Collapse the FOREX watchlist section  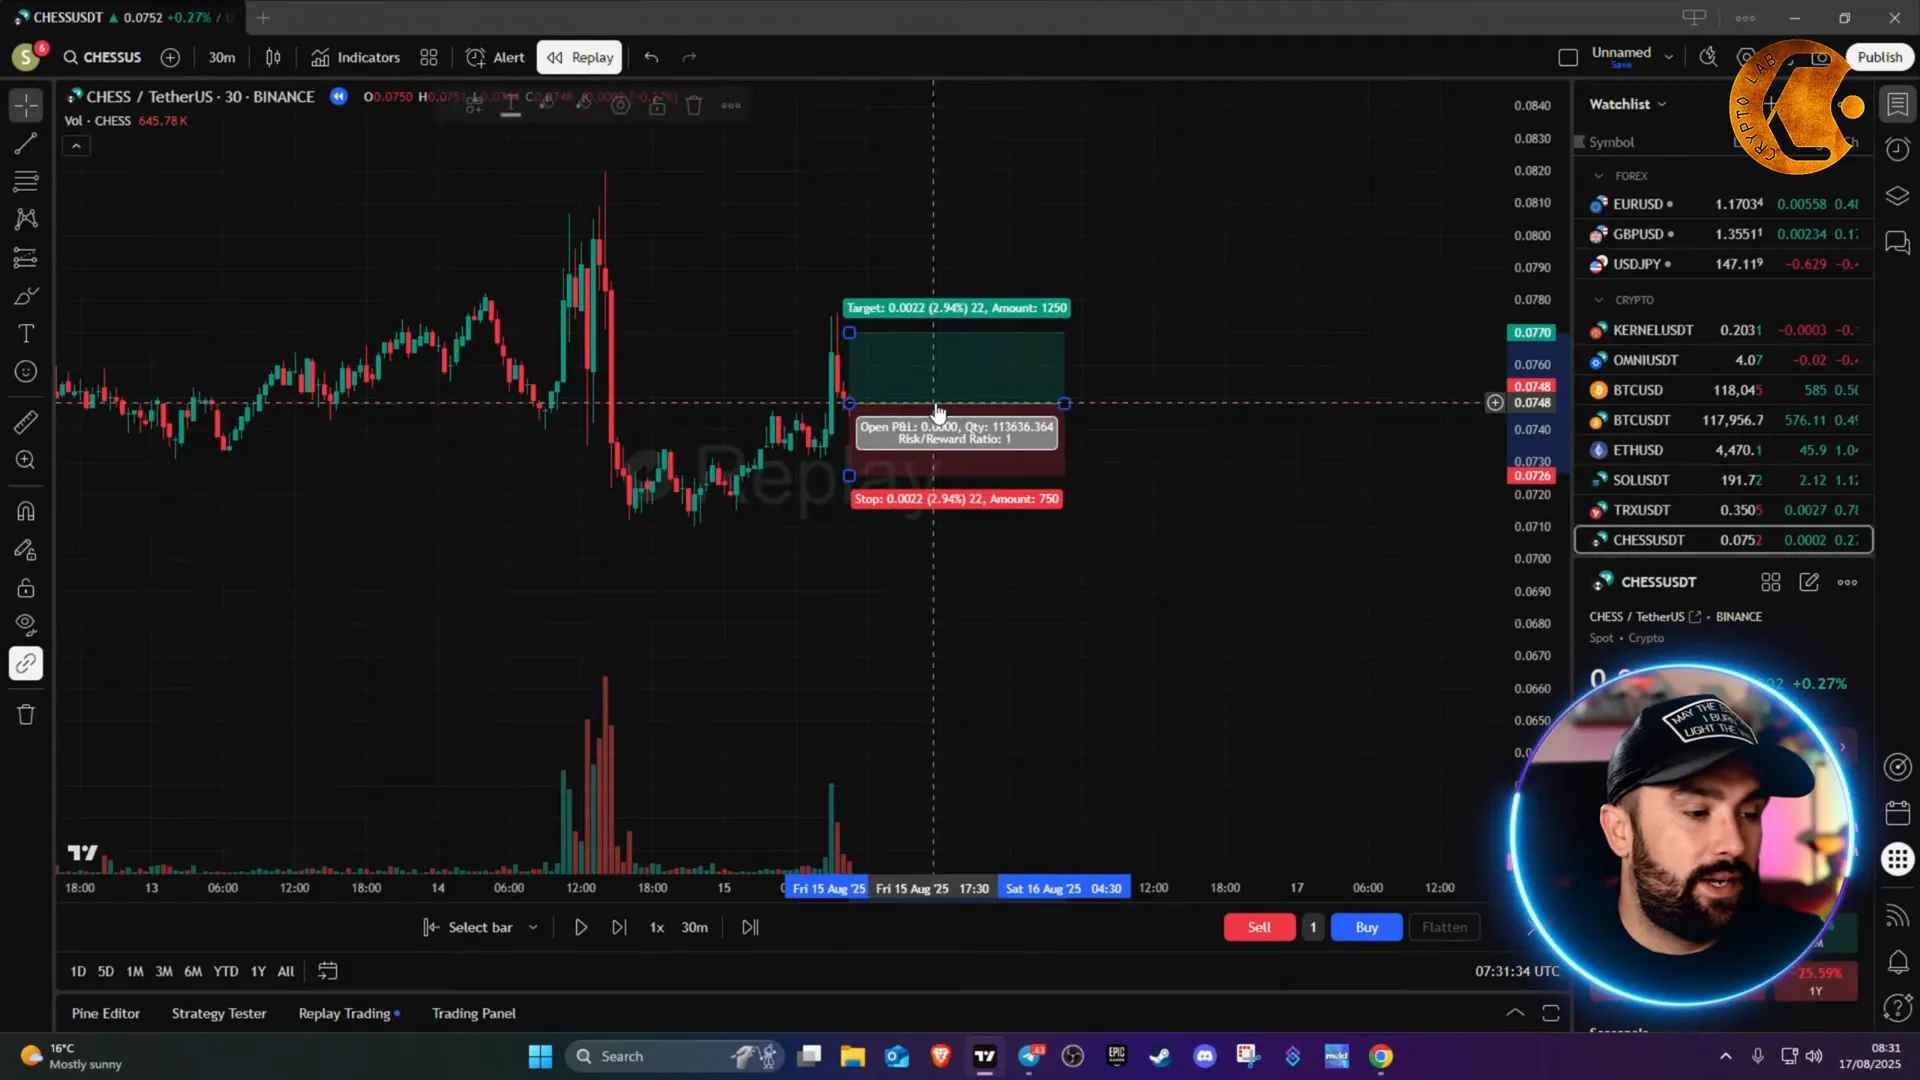(x=1599, y=176)
